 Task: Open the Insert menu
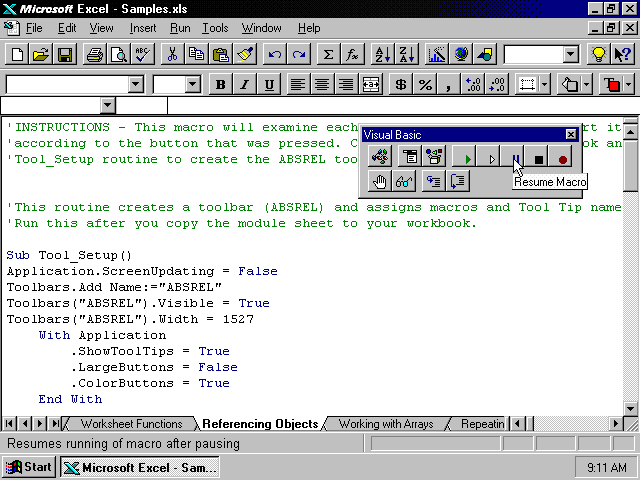click(x=143, y=28)
